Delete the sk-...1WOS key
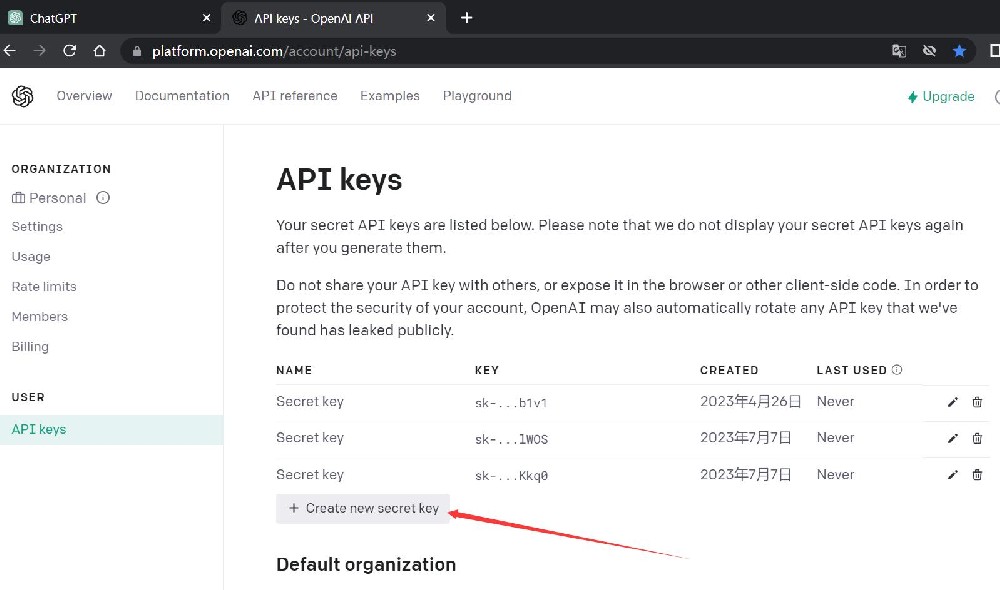 (977, 438)
